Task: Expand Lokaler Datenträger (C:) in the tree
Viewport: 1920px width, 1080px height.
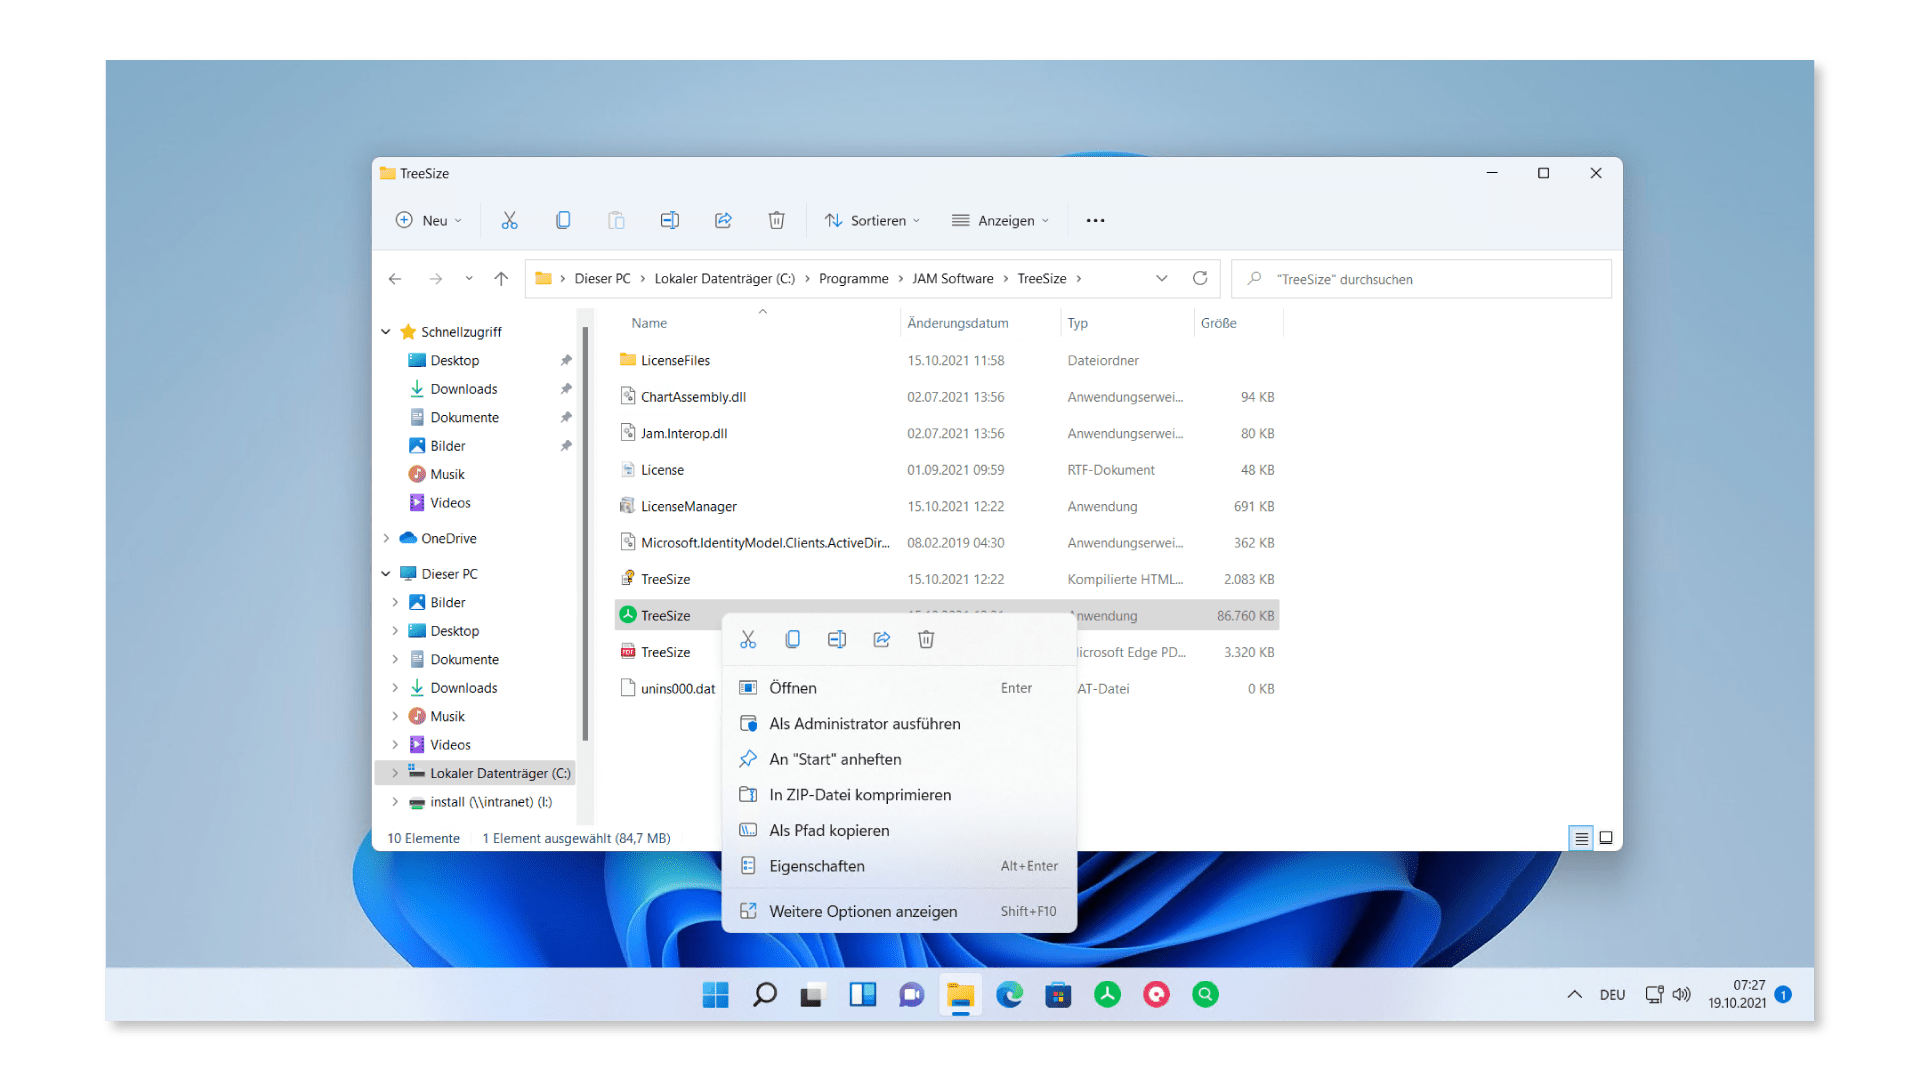Action: pos(395,773)
